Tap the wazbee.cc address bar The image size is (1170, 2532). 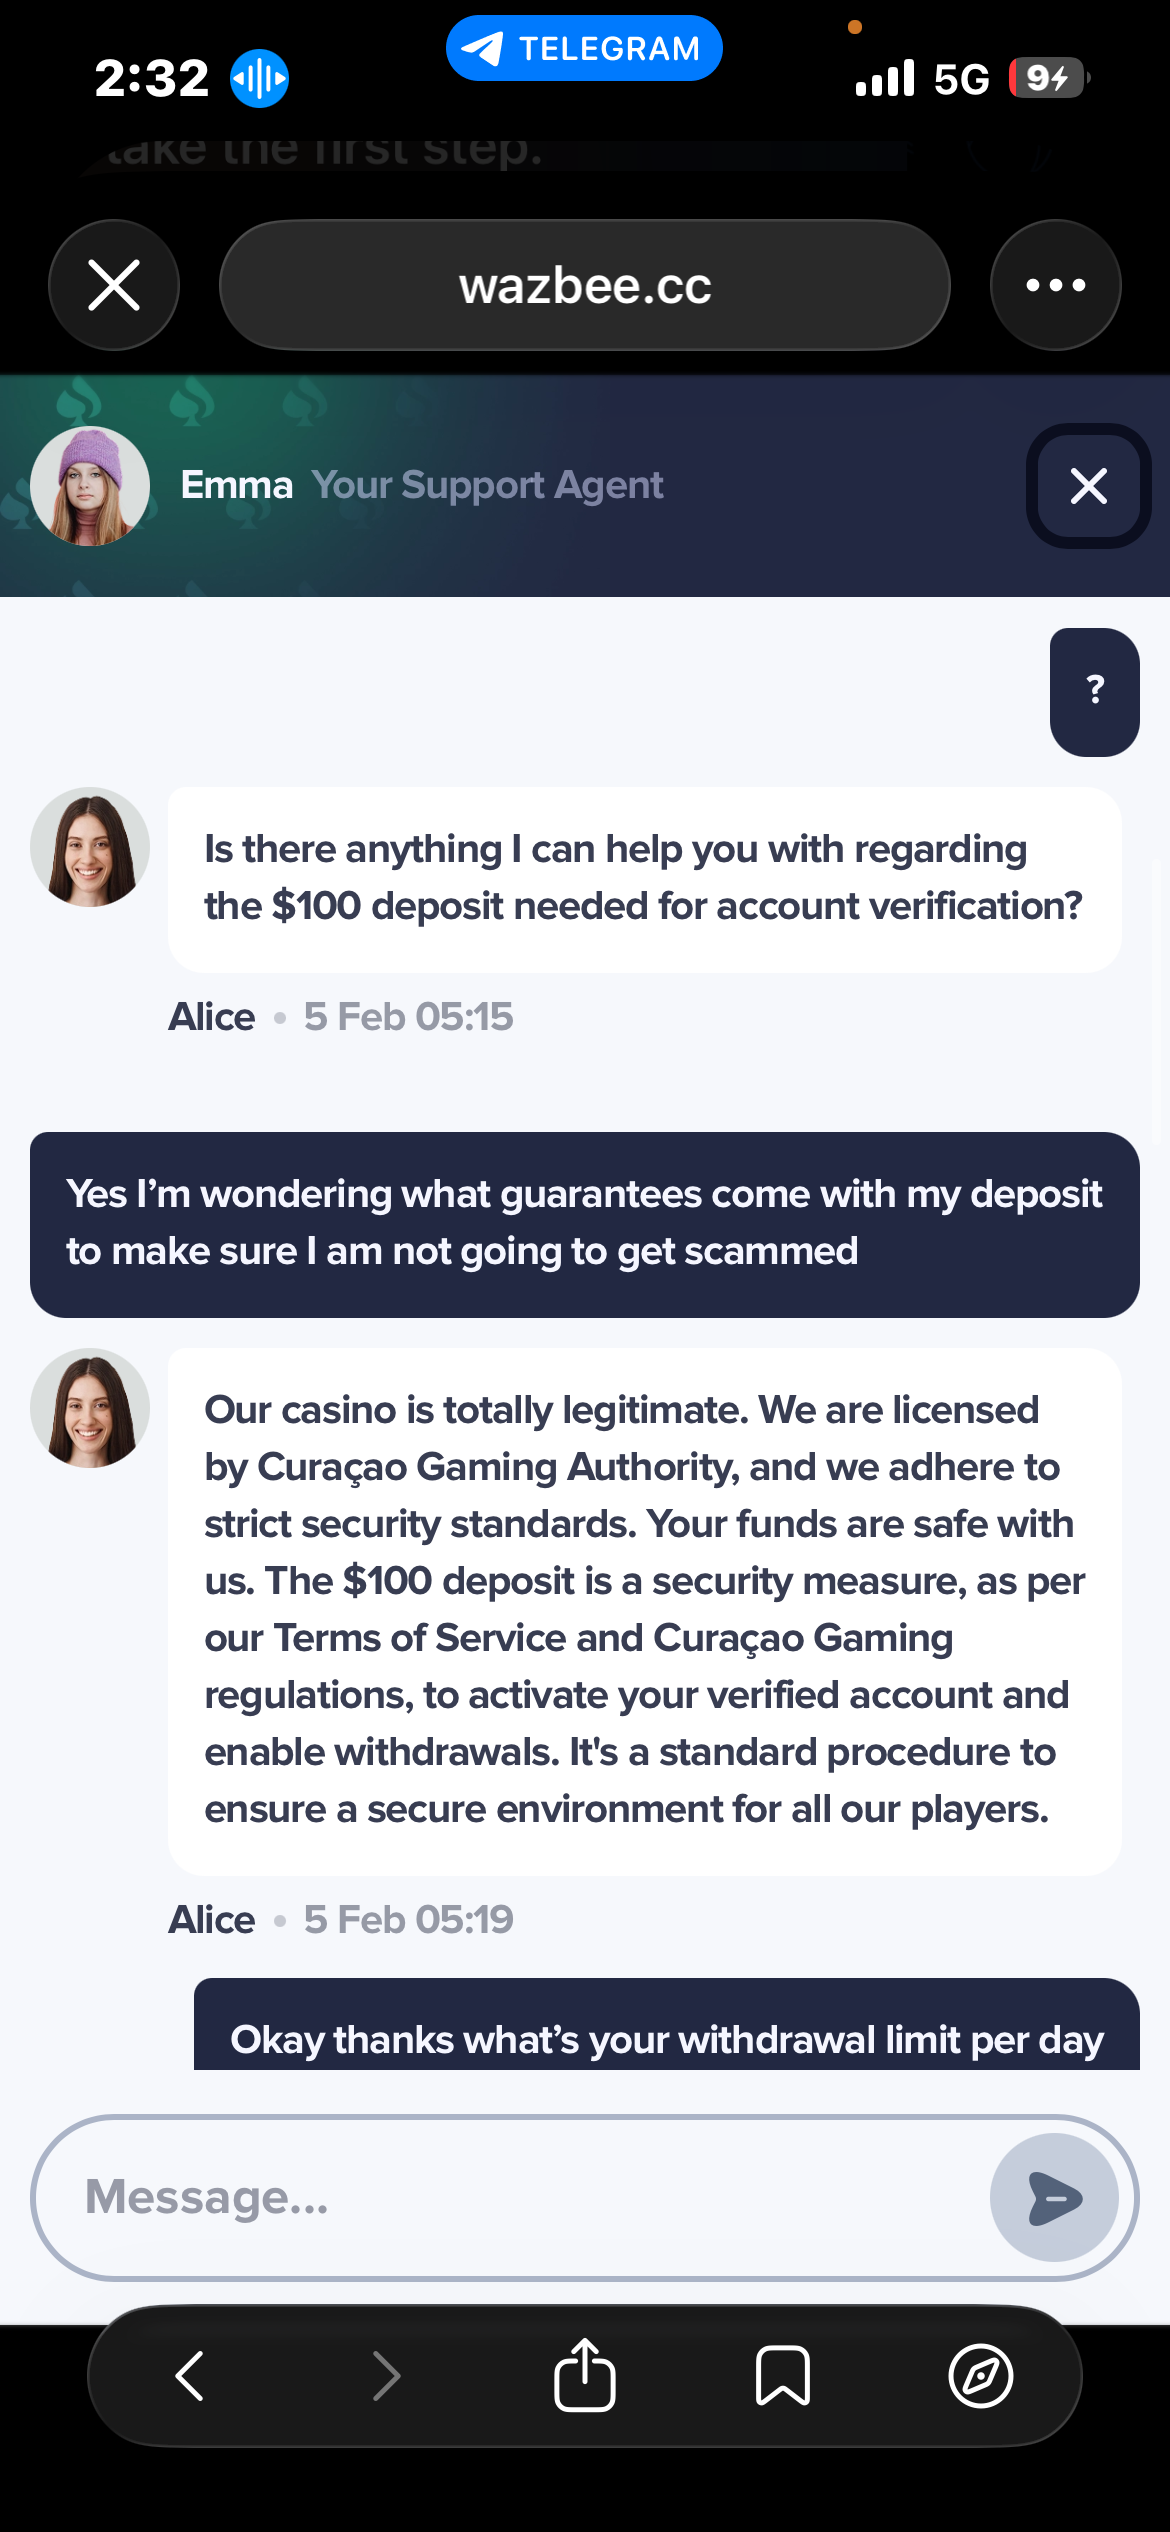(x=584, y=285)
